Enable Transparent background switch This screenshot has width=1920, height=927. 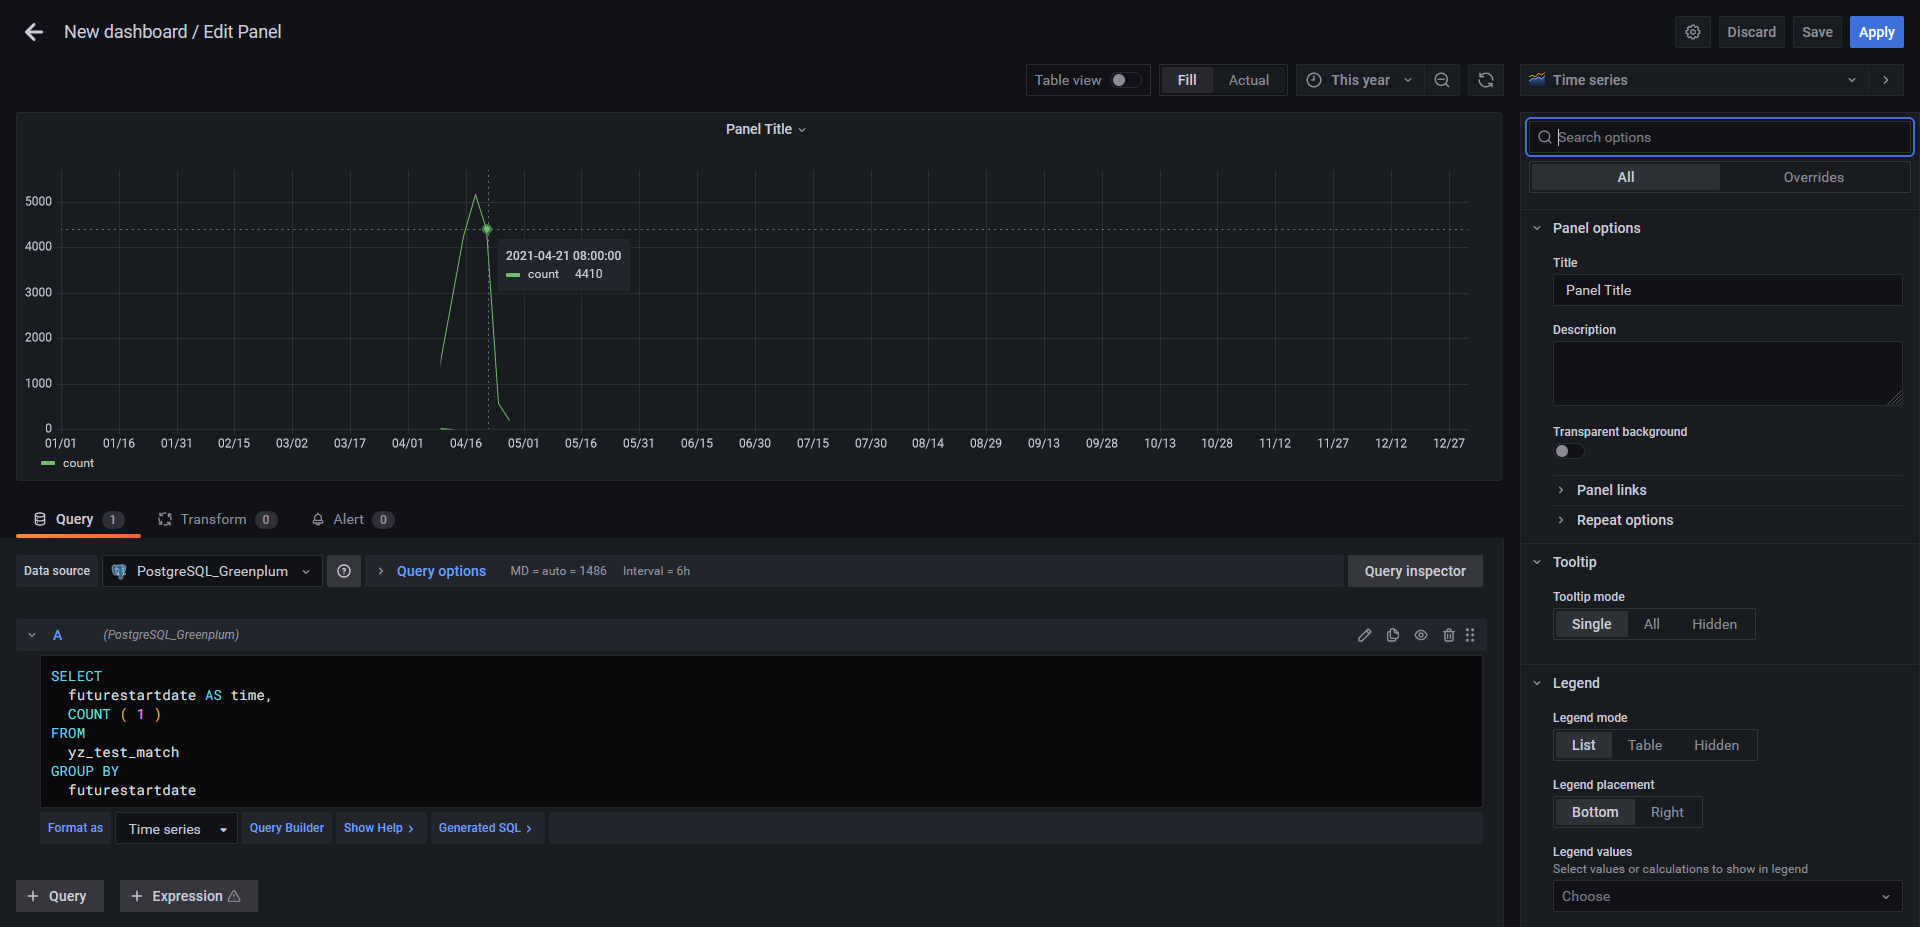(1568, 451)
